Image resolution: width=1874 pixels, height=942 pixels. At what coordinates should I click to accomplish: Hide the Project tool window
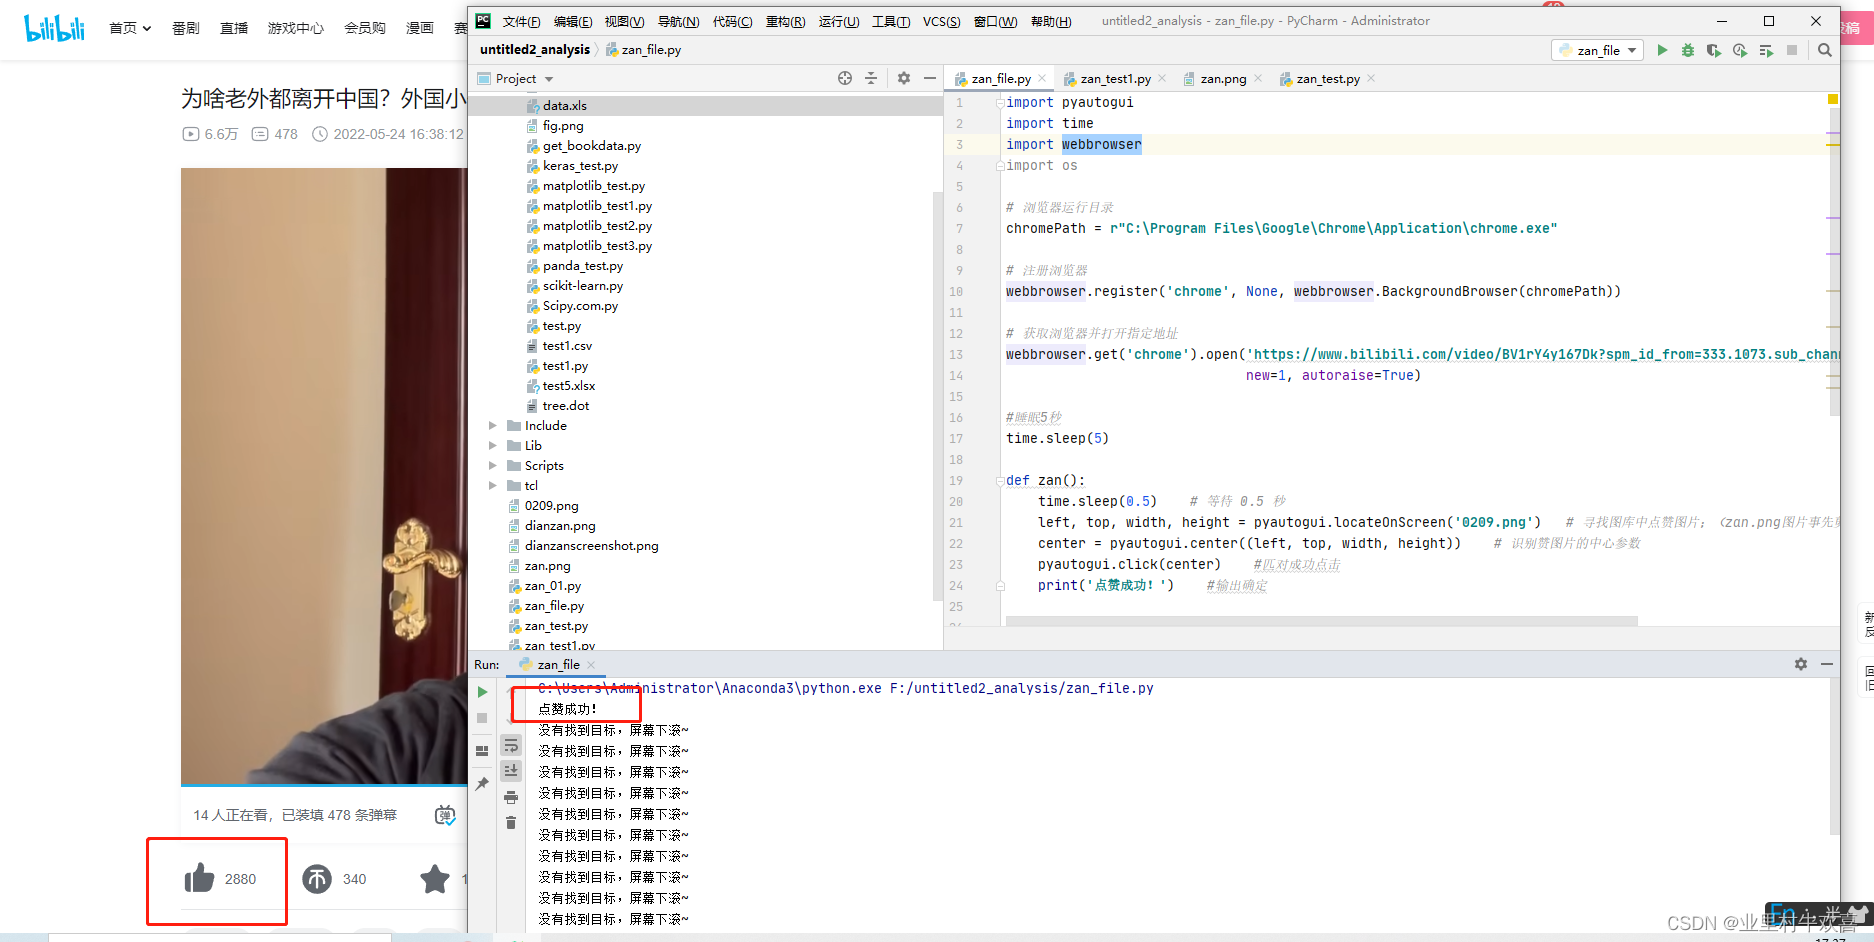930,78
